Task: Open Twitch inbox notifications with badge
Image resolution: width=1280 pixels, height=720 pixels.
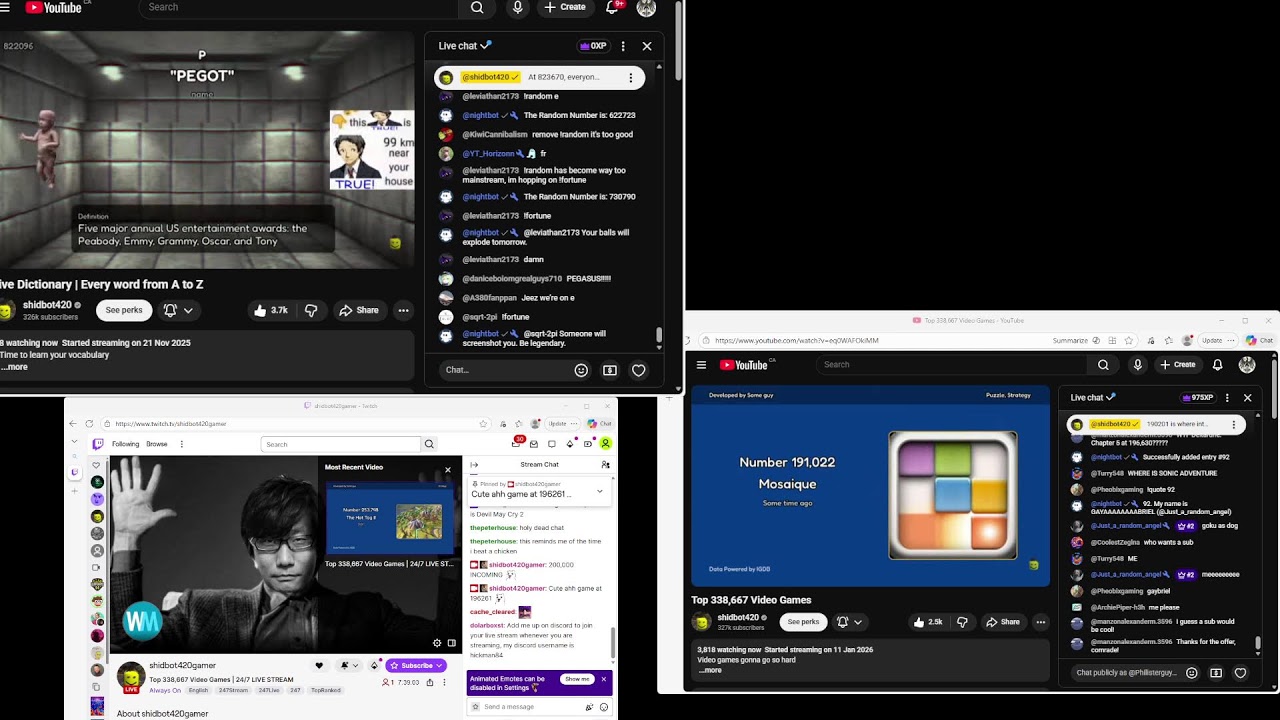Action: (x=517, y=443)
